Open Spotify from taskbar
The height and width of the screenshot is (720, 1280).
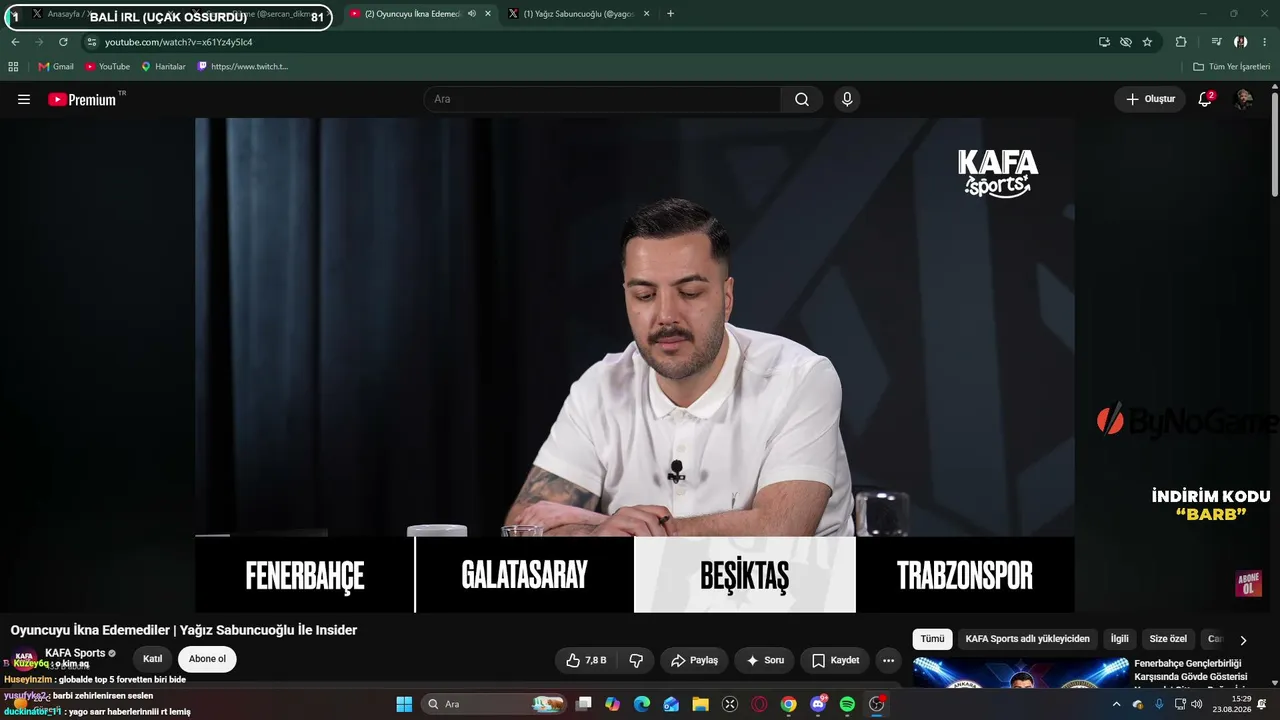(847, 704)
